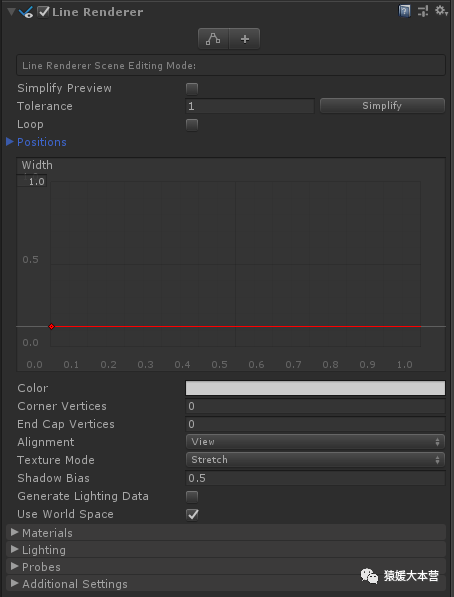Toggle the Loop checkbox
454x597 pixels.
192,125
